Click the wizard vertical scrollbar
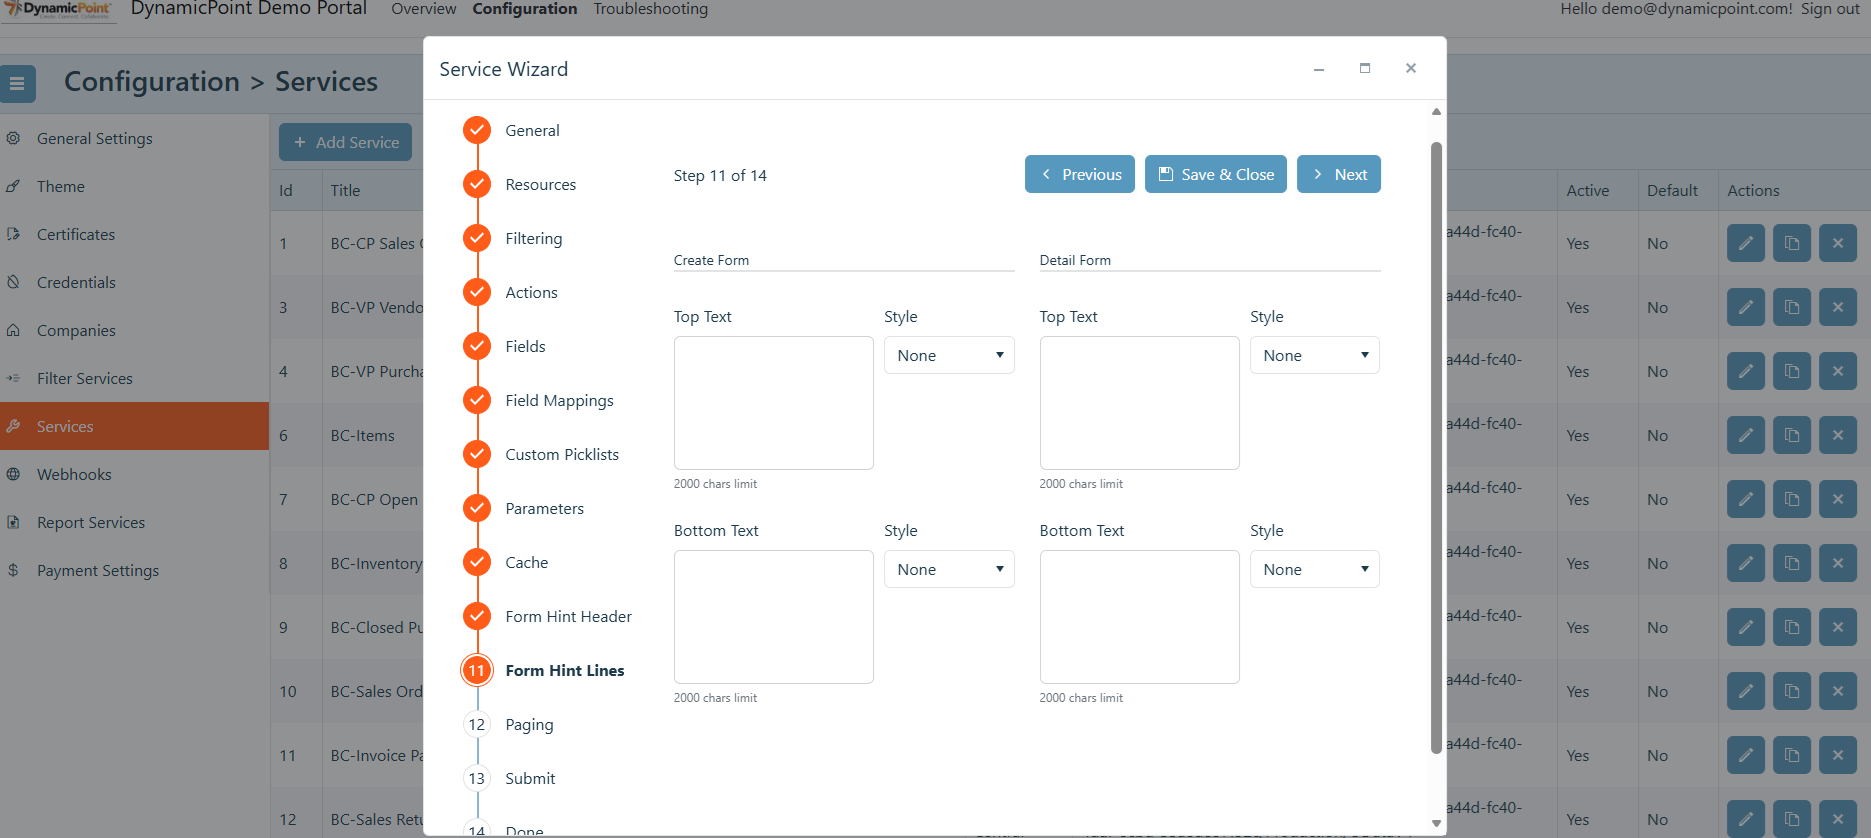The height and width of the screenshot is (838, 1871). click(x=1436, y=447)
